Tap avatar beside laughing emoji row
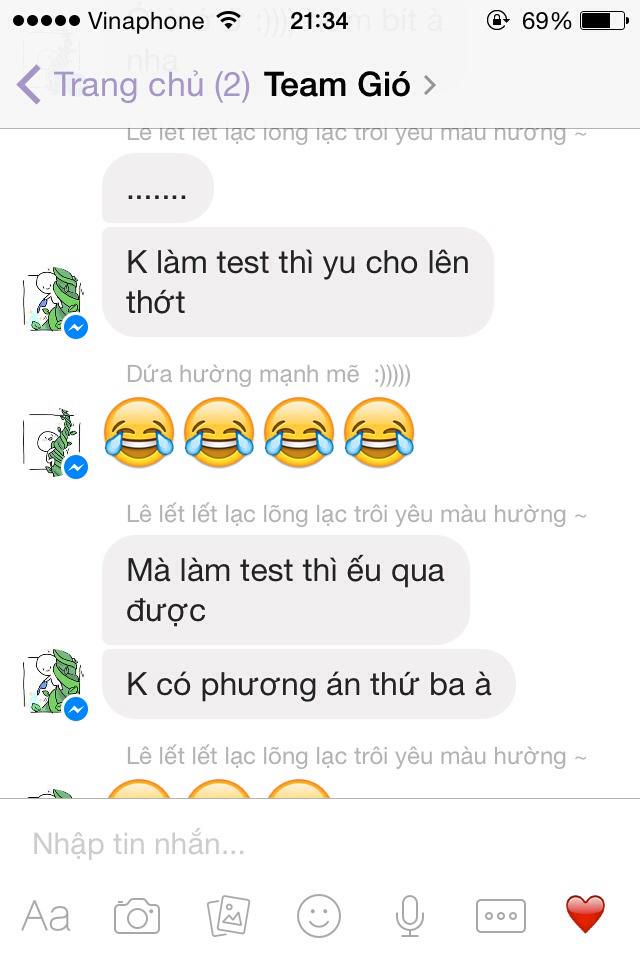This screenshot has width=640, height=960. (55, 443)
